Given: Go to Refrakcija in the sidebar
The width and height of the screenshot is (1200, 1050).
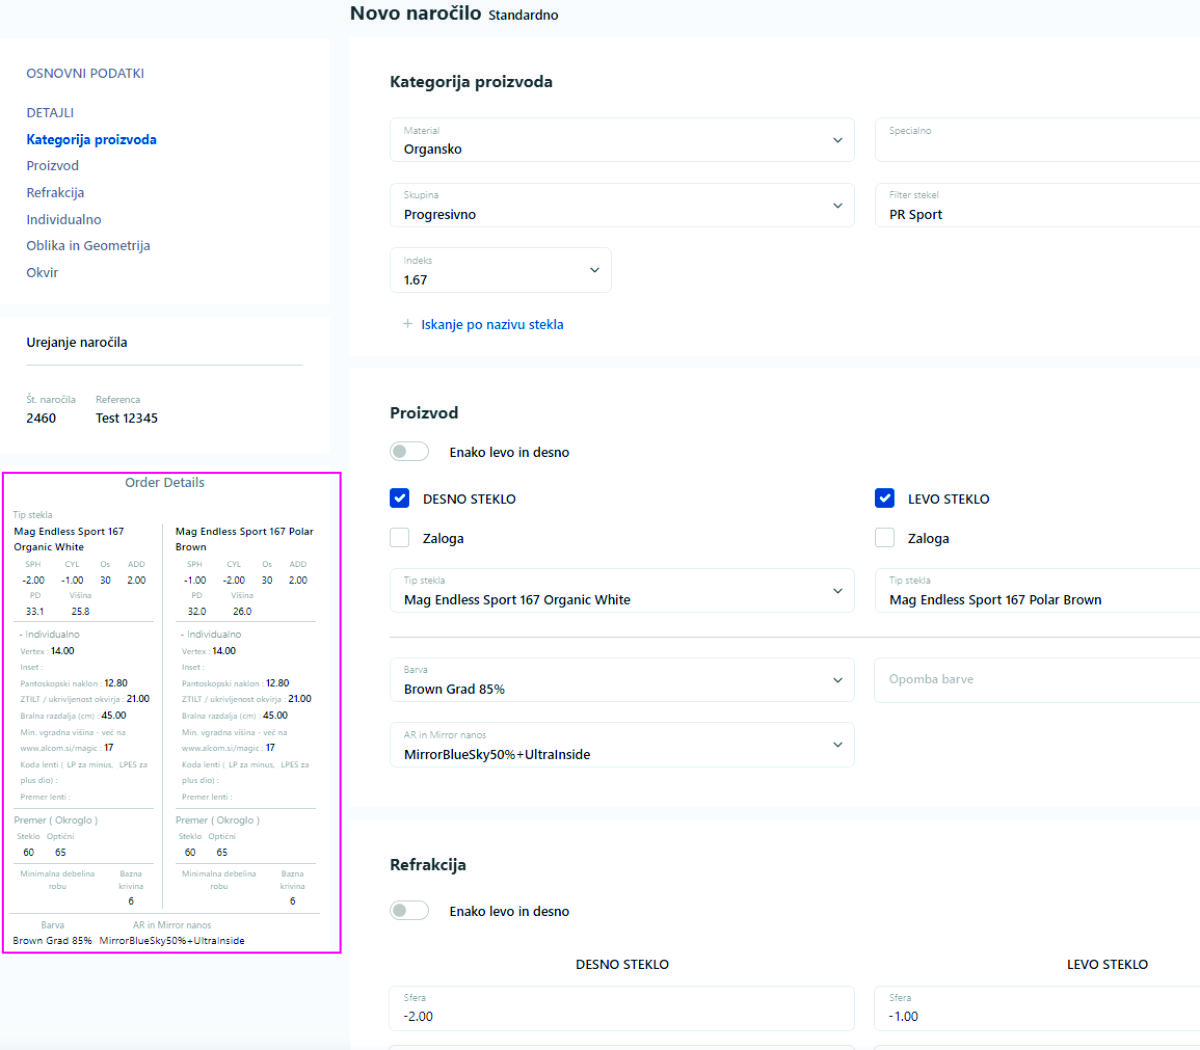Looking at the screenshot, I should tap(55, 193).
